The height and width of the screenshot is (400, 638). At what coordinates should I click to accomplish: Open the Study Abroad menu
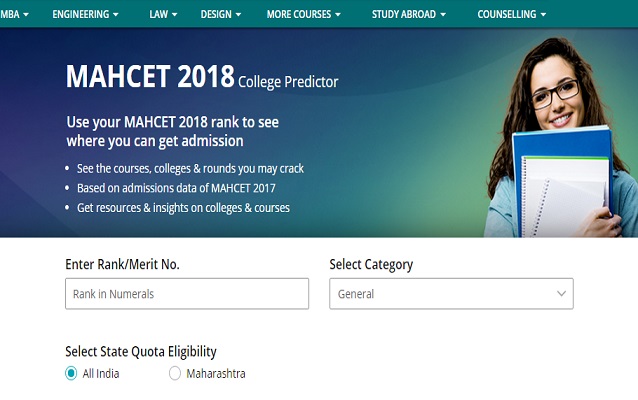click(x=408, y=15)
